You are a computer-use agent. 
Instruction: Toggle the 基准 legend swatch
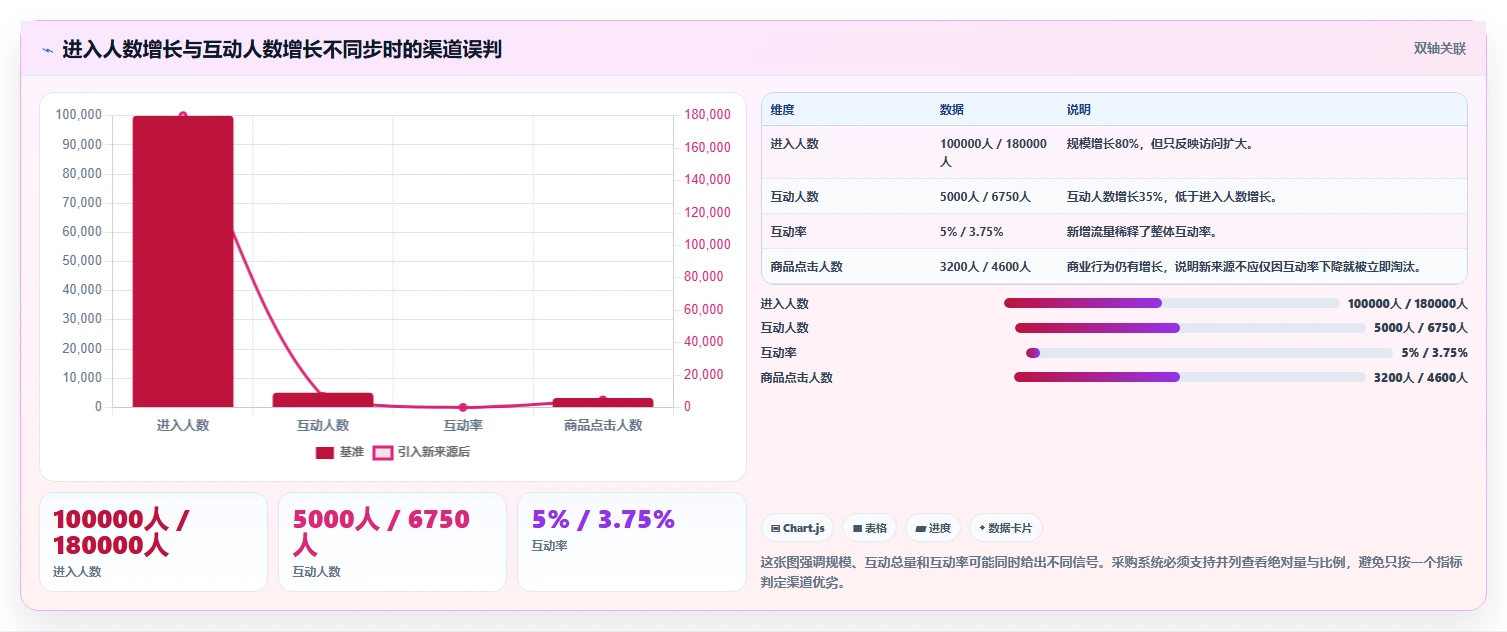pyautogui.click(x=325, y=453)
